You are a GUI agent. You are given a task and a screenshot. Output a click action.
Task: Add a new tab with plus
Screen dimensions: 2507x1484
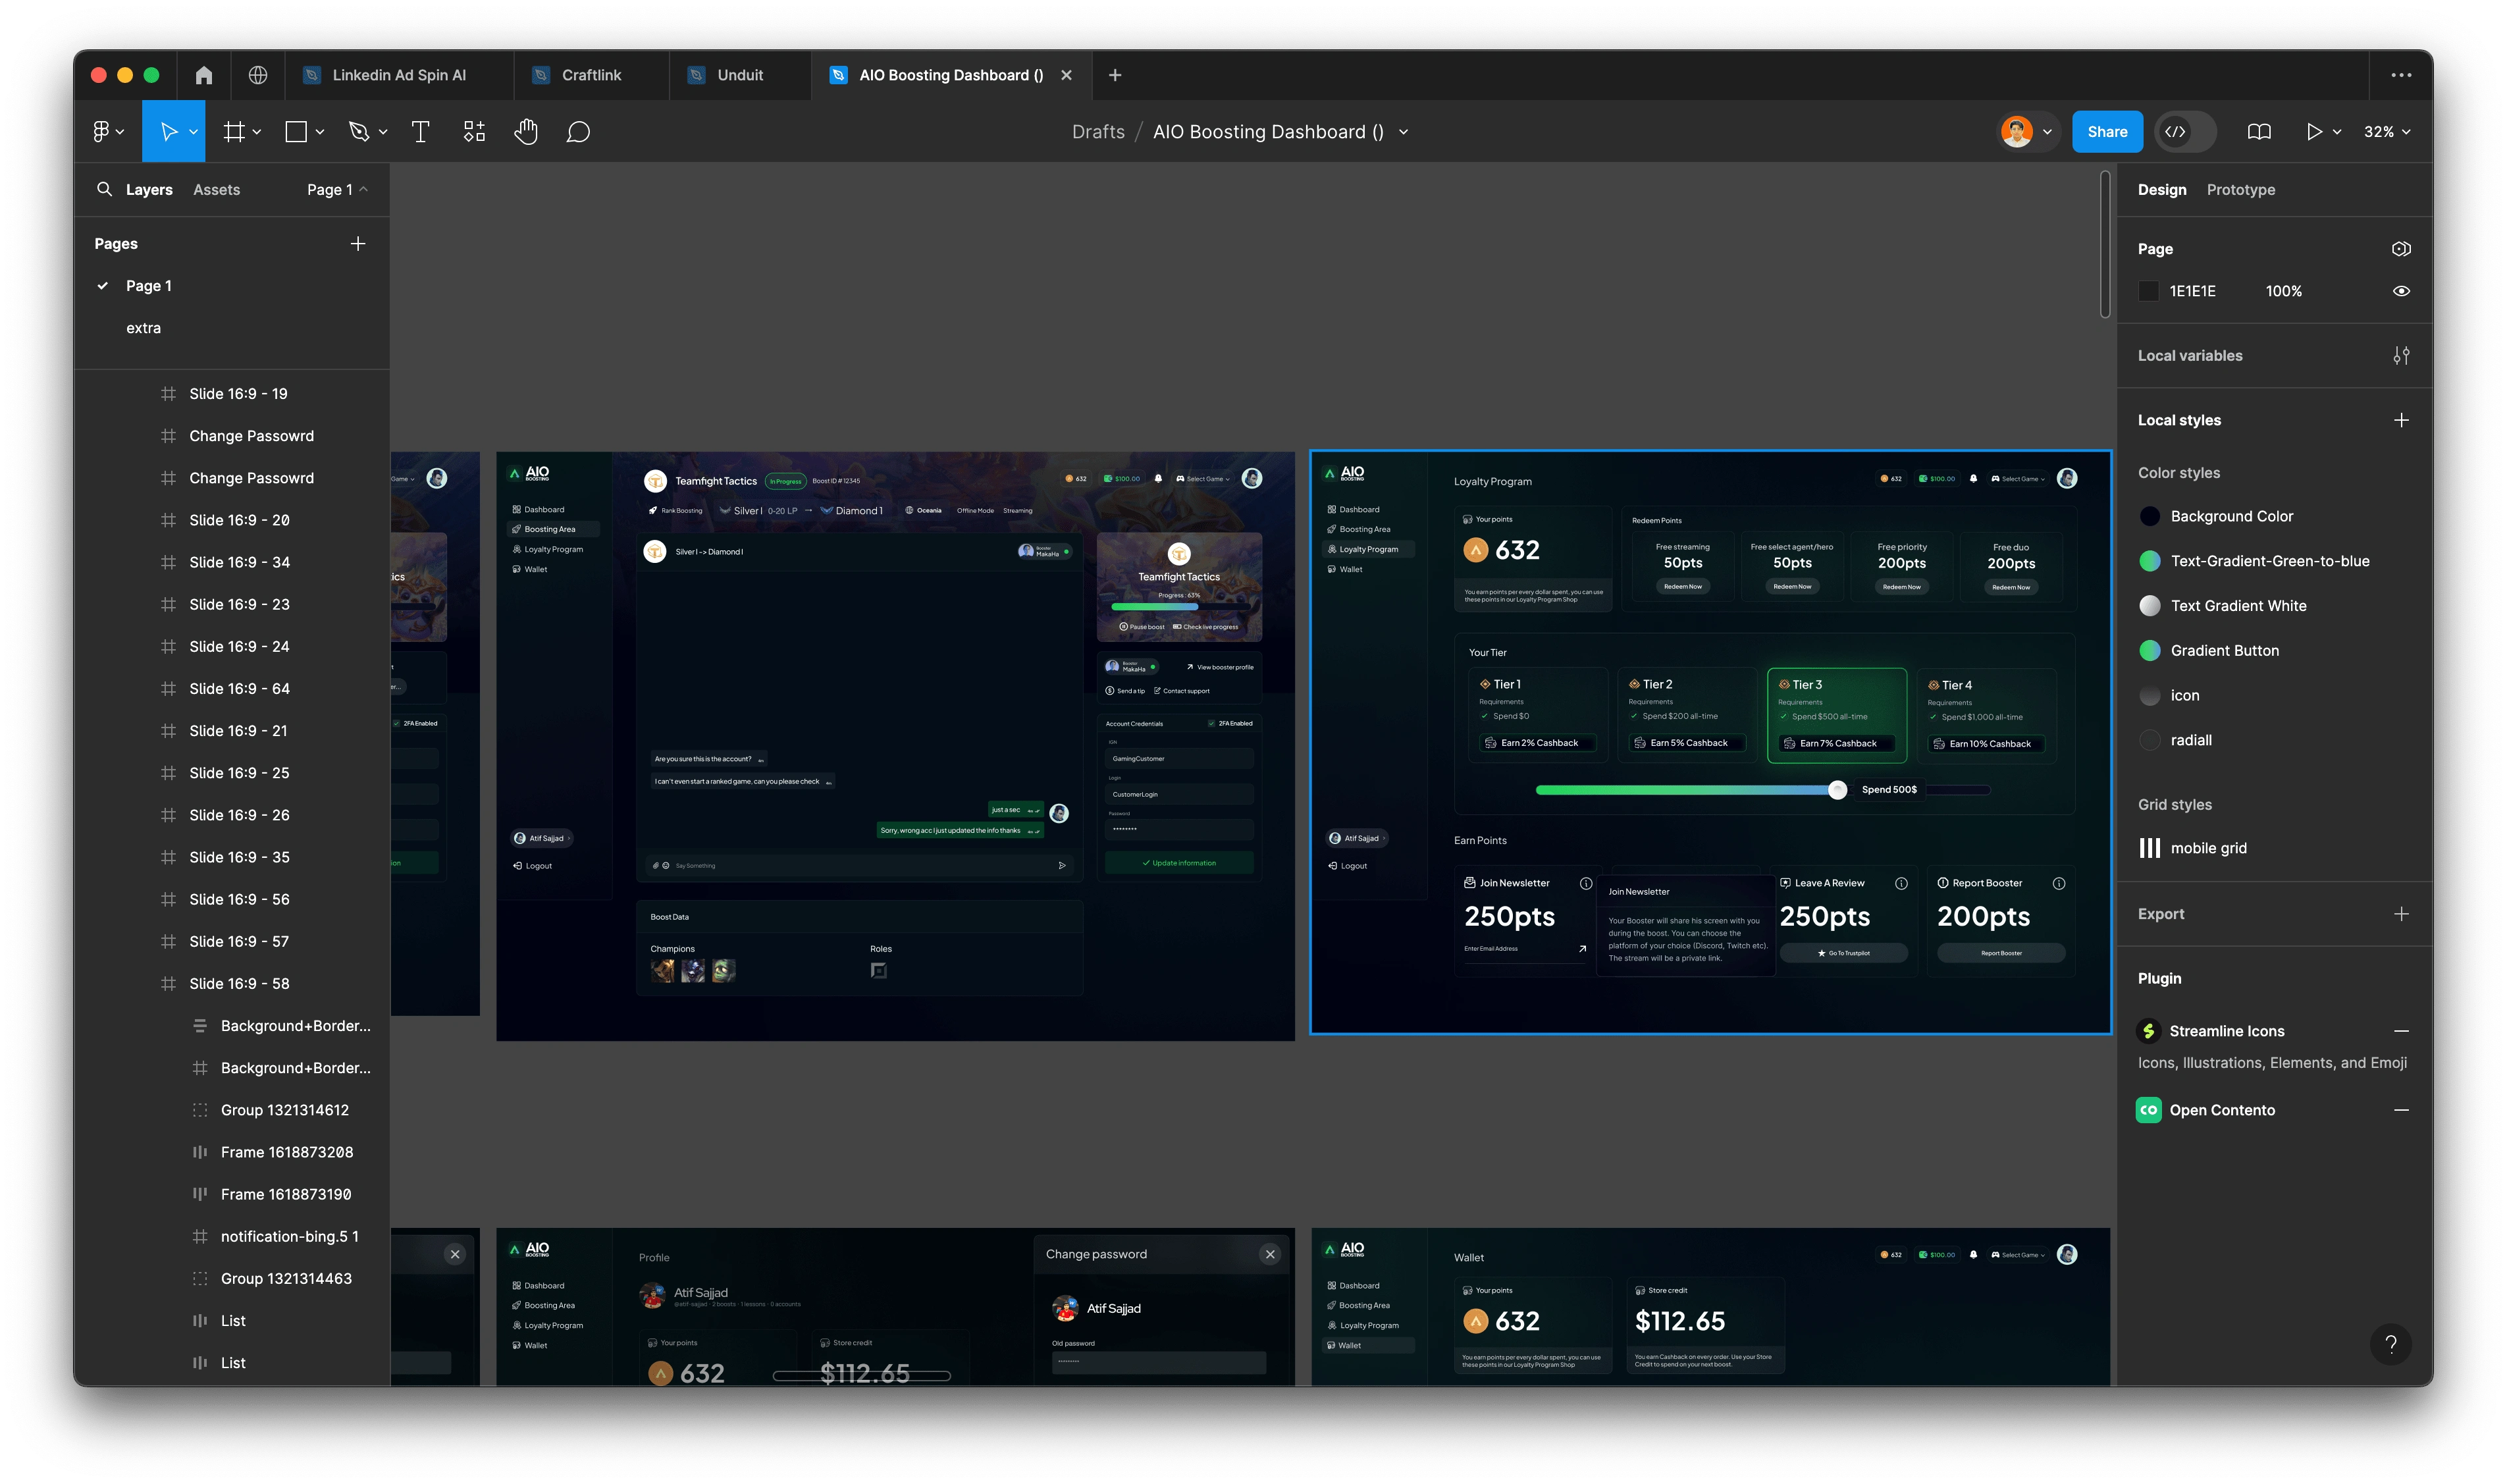(1115, 75)
